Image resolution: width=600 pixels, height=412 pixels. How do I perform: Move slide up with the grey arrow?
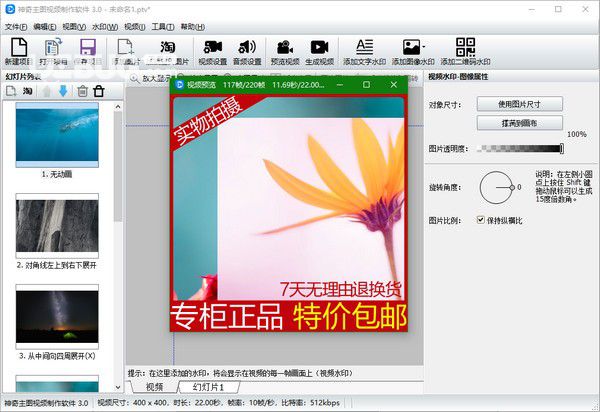[46, 91]
